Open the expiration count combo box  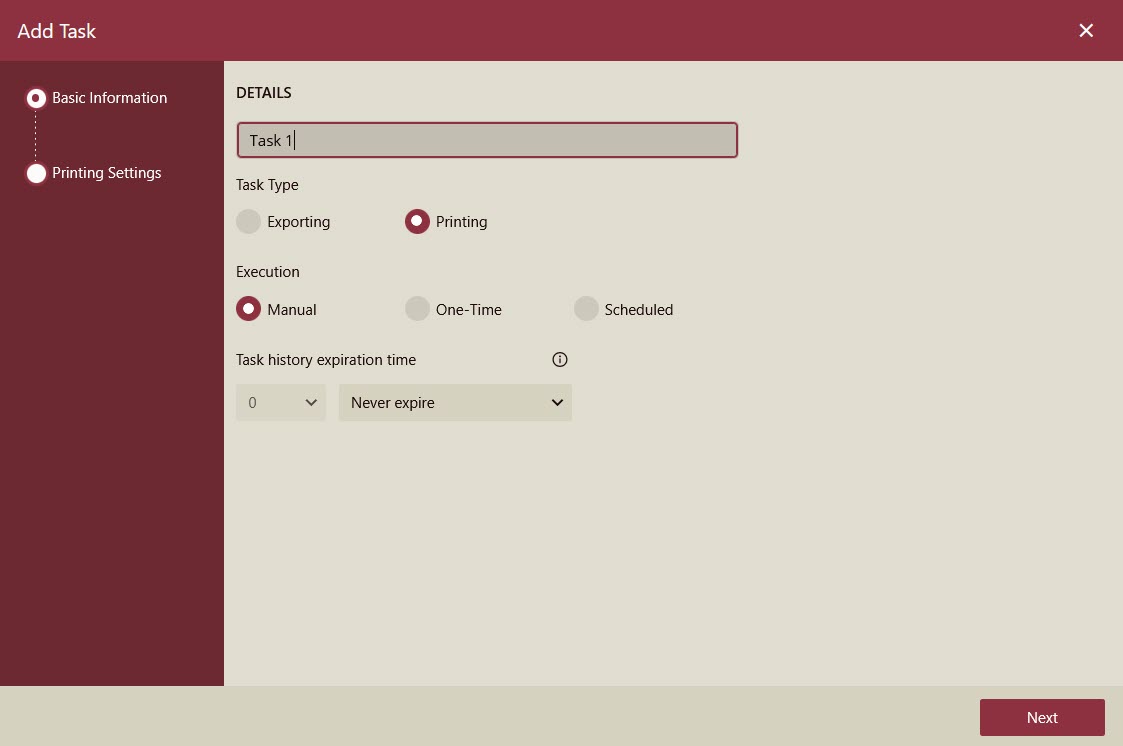(x=281, y=402)
